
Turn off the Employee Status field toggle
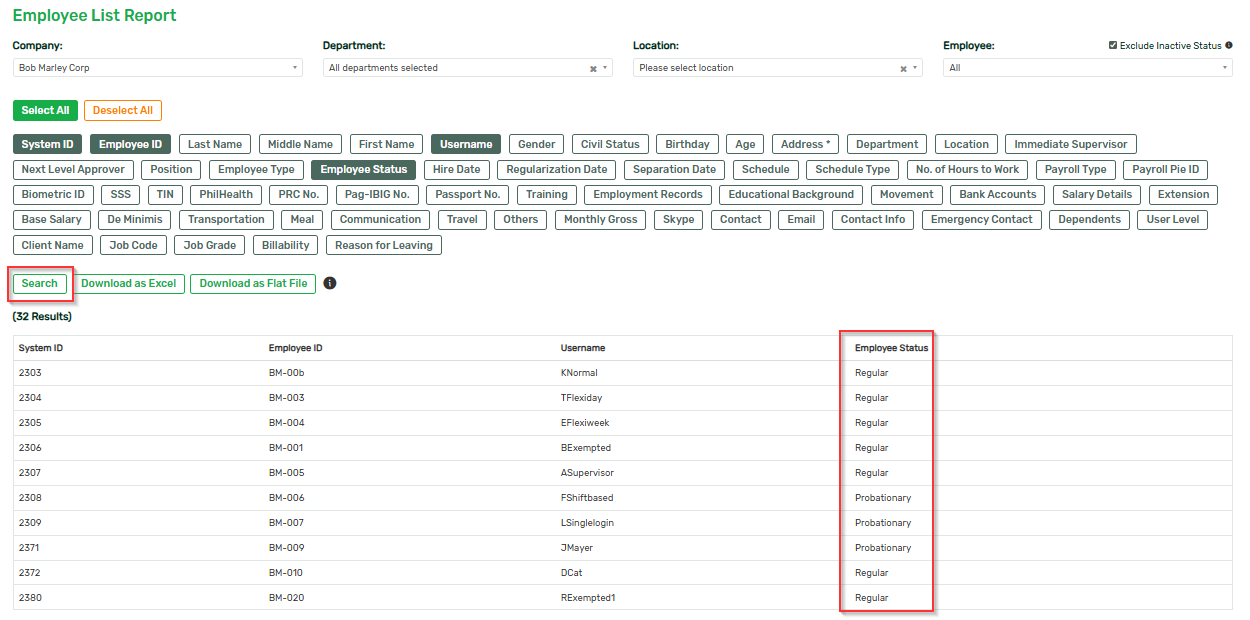click(363, 169)
